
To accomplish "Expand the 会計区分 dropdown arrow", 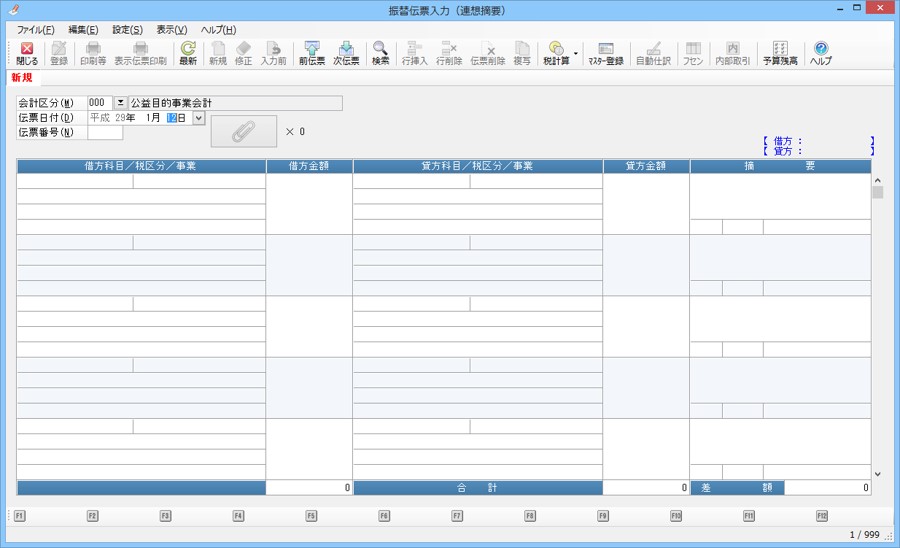I will tap(121, 103).
